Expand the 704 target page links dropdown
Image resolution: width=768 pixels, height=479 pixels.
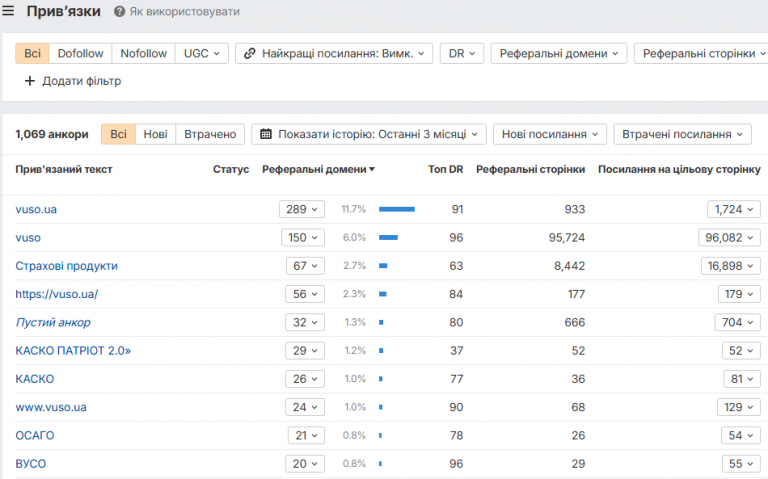(x=738, y=323)
